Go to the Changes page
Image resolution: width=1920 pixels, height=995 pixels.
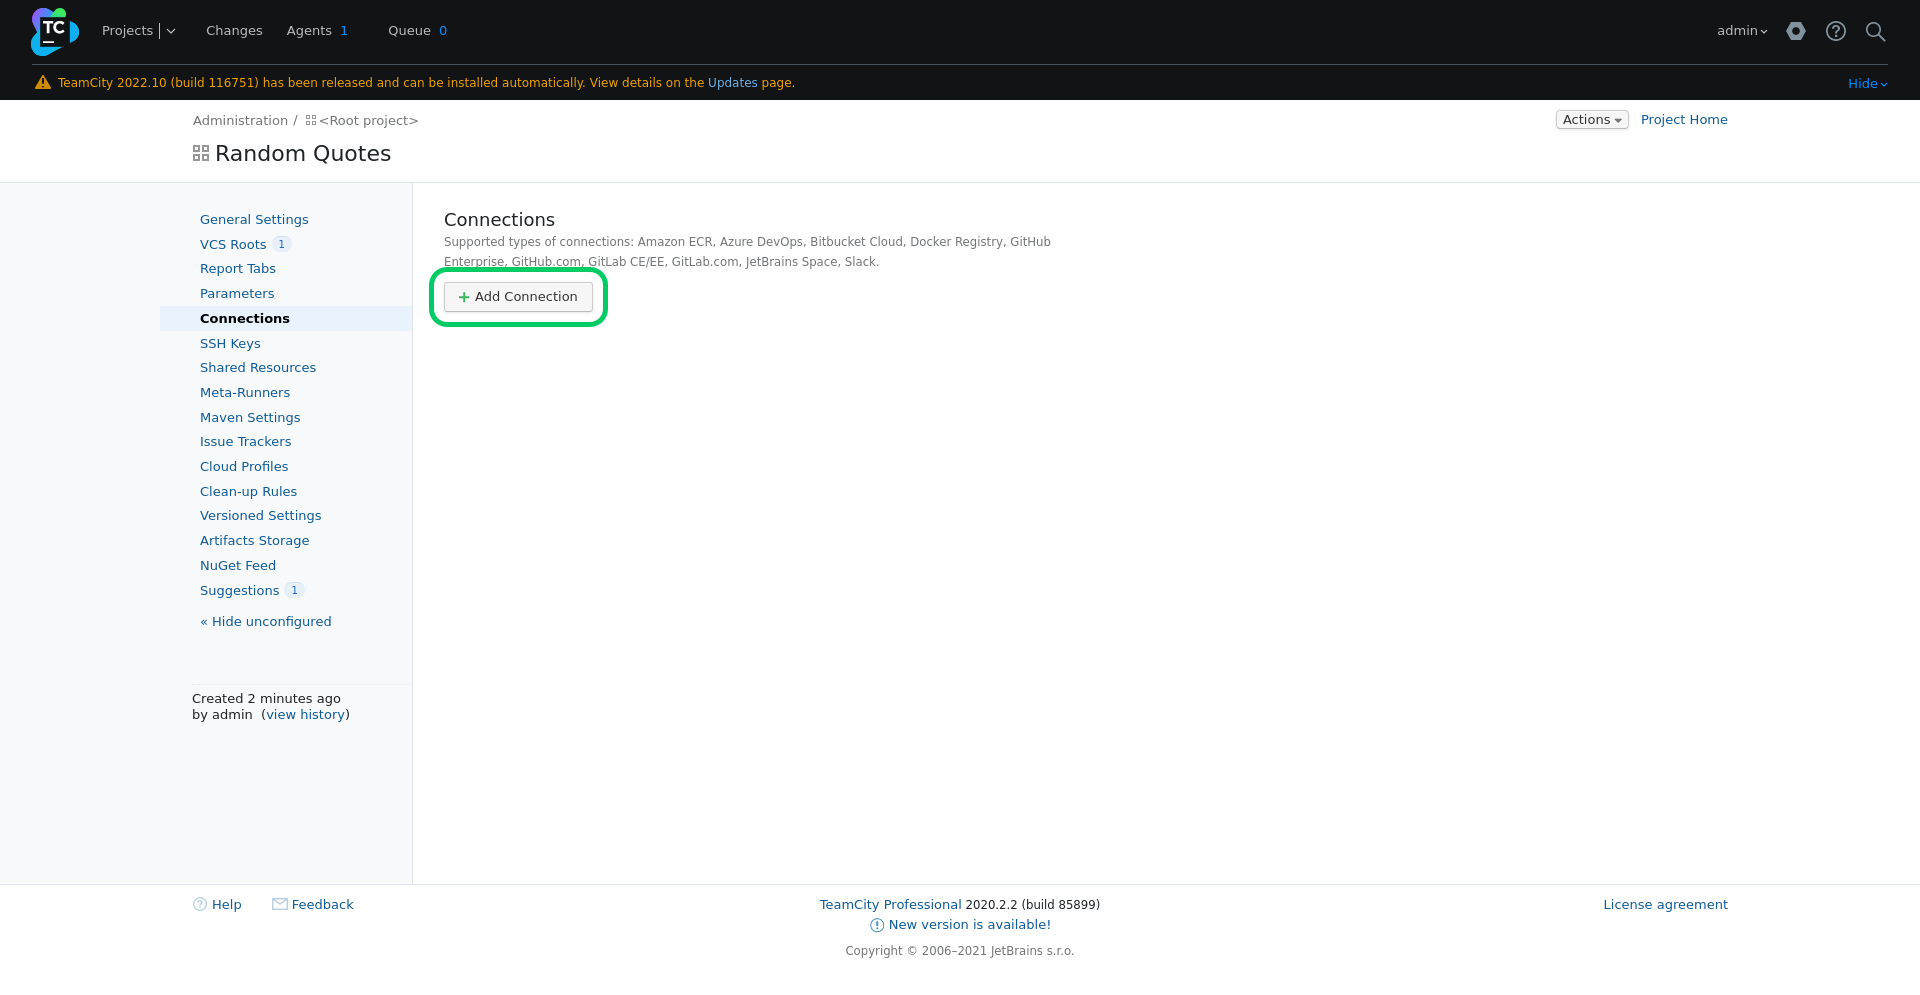[234, 31]
